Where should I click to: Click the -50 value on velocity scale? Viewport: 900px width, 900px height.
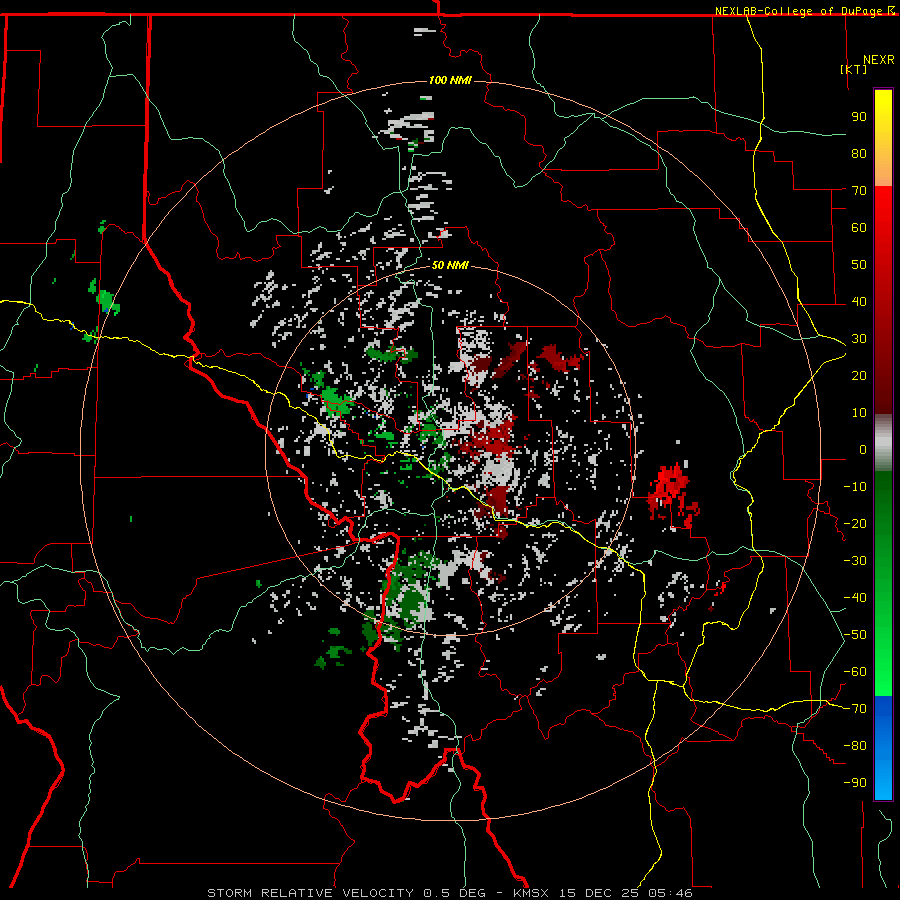click(855, 635)
